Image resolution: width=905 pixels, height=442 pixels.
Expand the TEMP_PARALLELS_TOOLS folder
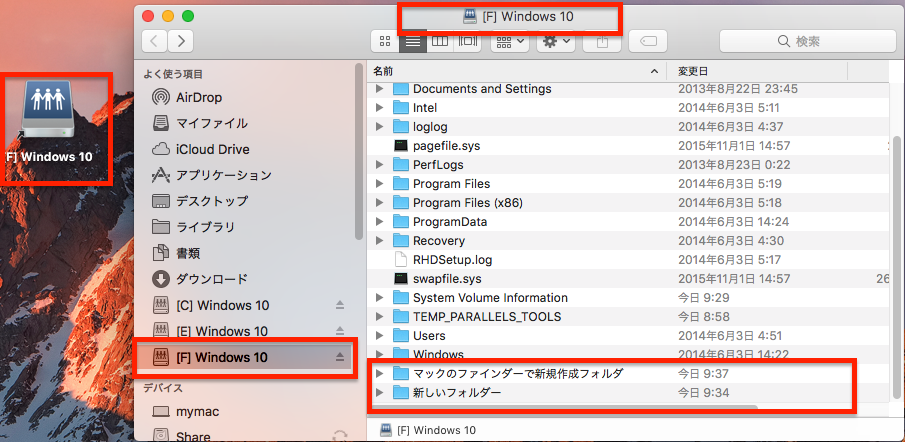click(379, 317)
